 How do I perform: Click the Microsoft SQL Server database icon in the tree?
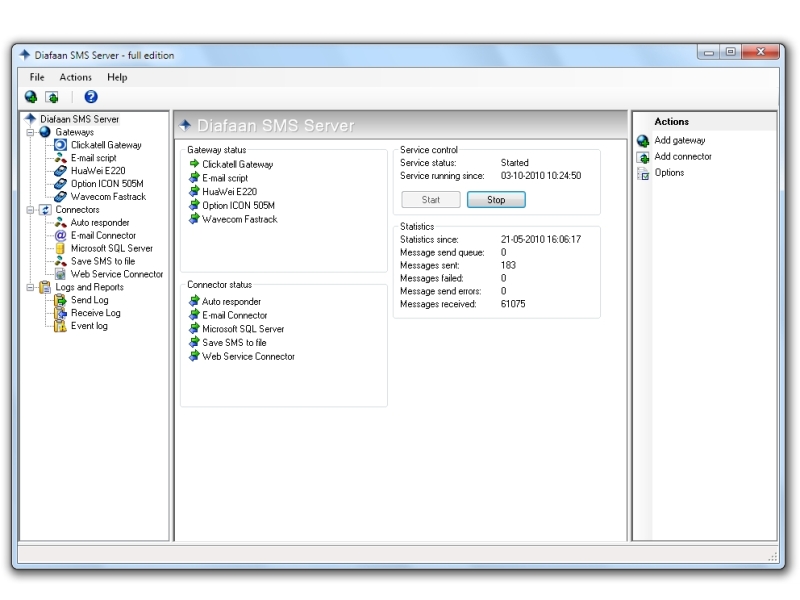click(60, 248)
